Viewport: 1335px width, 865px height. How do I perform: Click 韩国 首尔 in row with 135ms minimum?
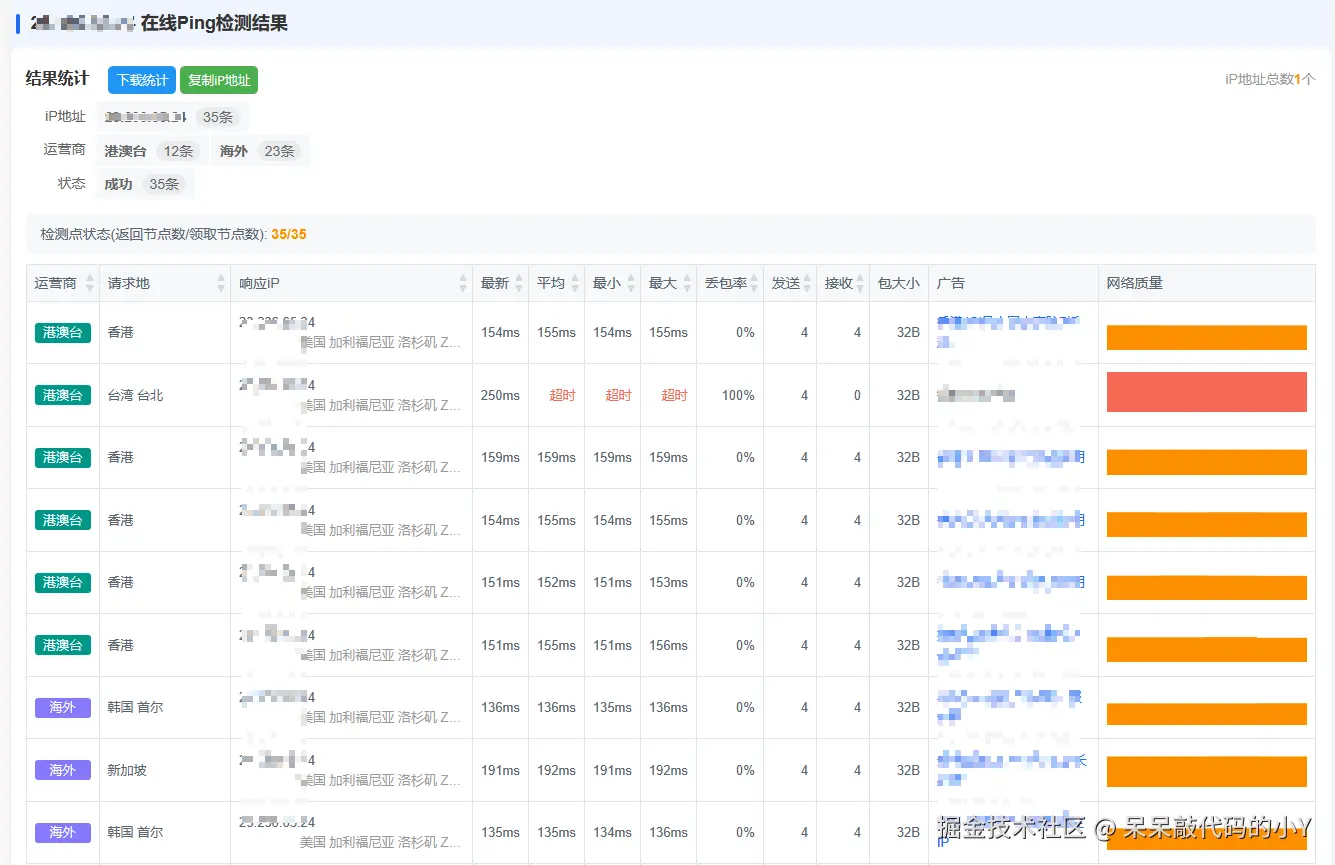pos(135,707)
